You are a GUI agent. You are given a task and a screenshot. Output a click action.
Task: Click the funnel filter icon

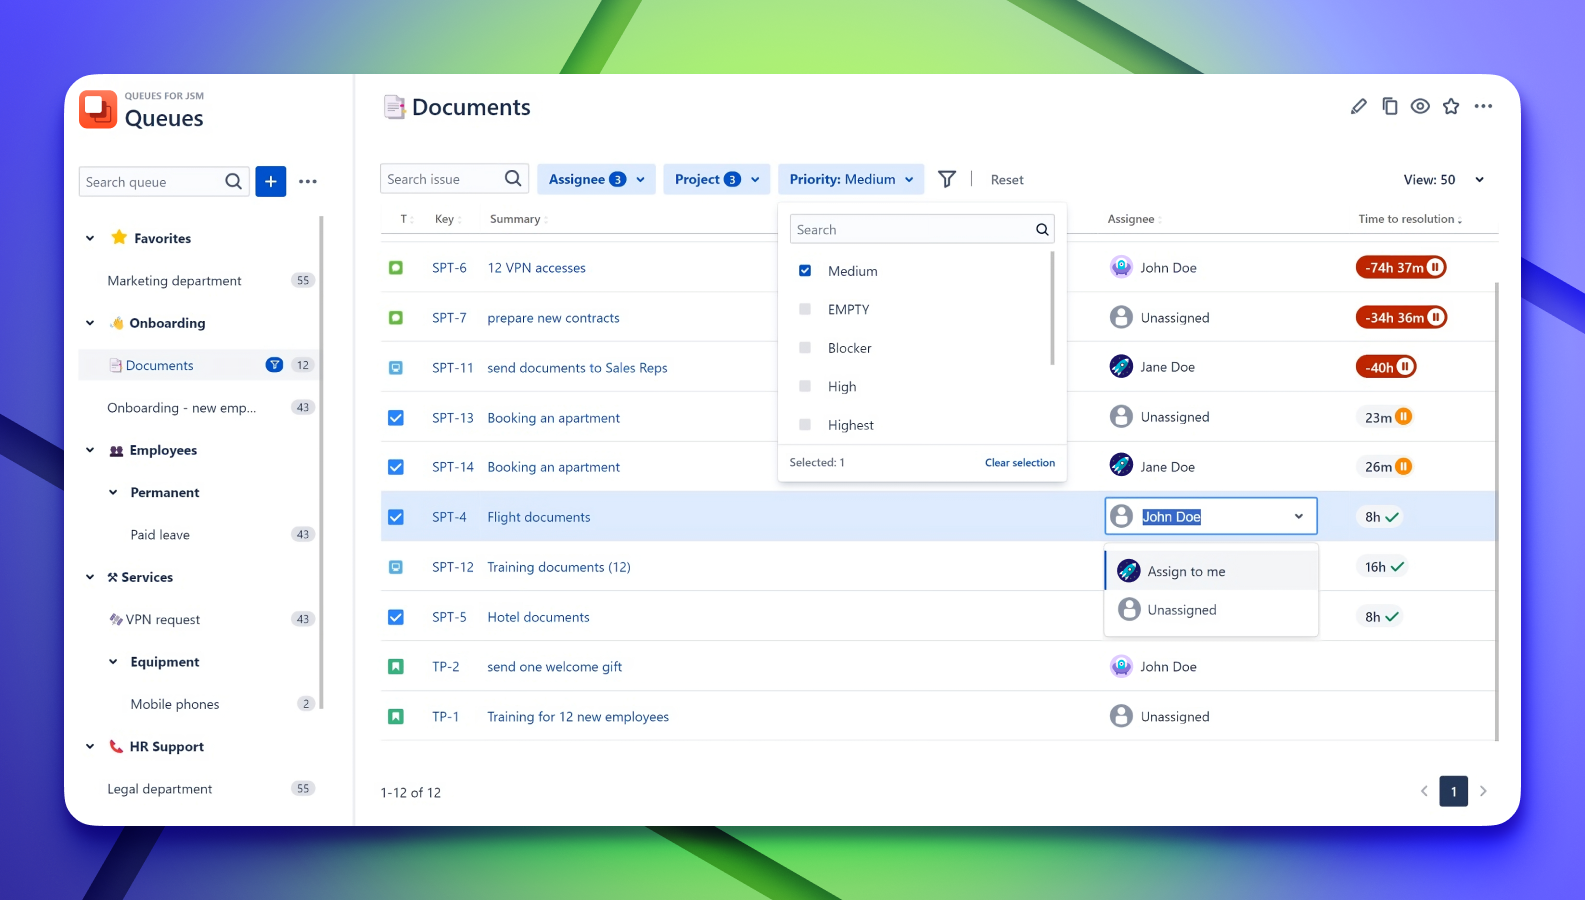[946, 179]
